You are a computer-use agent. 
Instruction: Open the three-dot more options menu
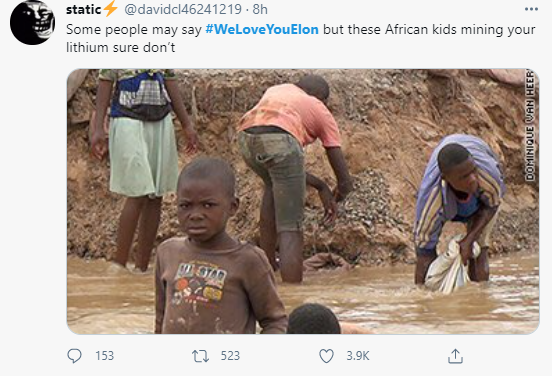click(x=531, y=9)
